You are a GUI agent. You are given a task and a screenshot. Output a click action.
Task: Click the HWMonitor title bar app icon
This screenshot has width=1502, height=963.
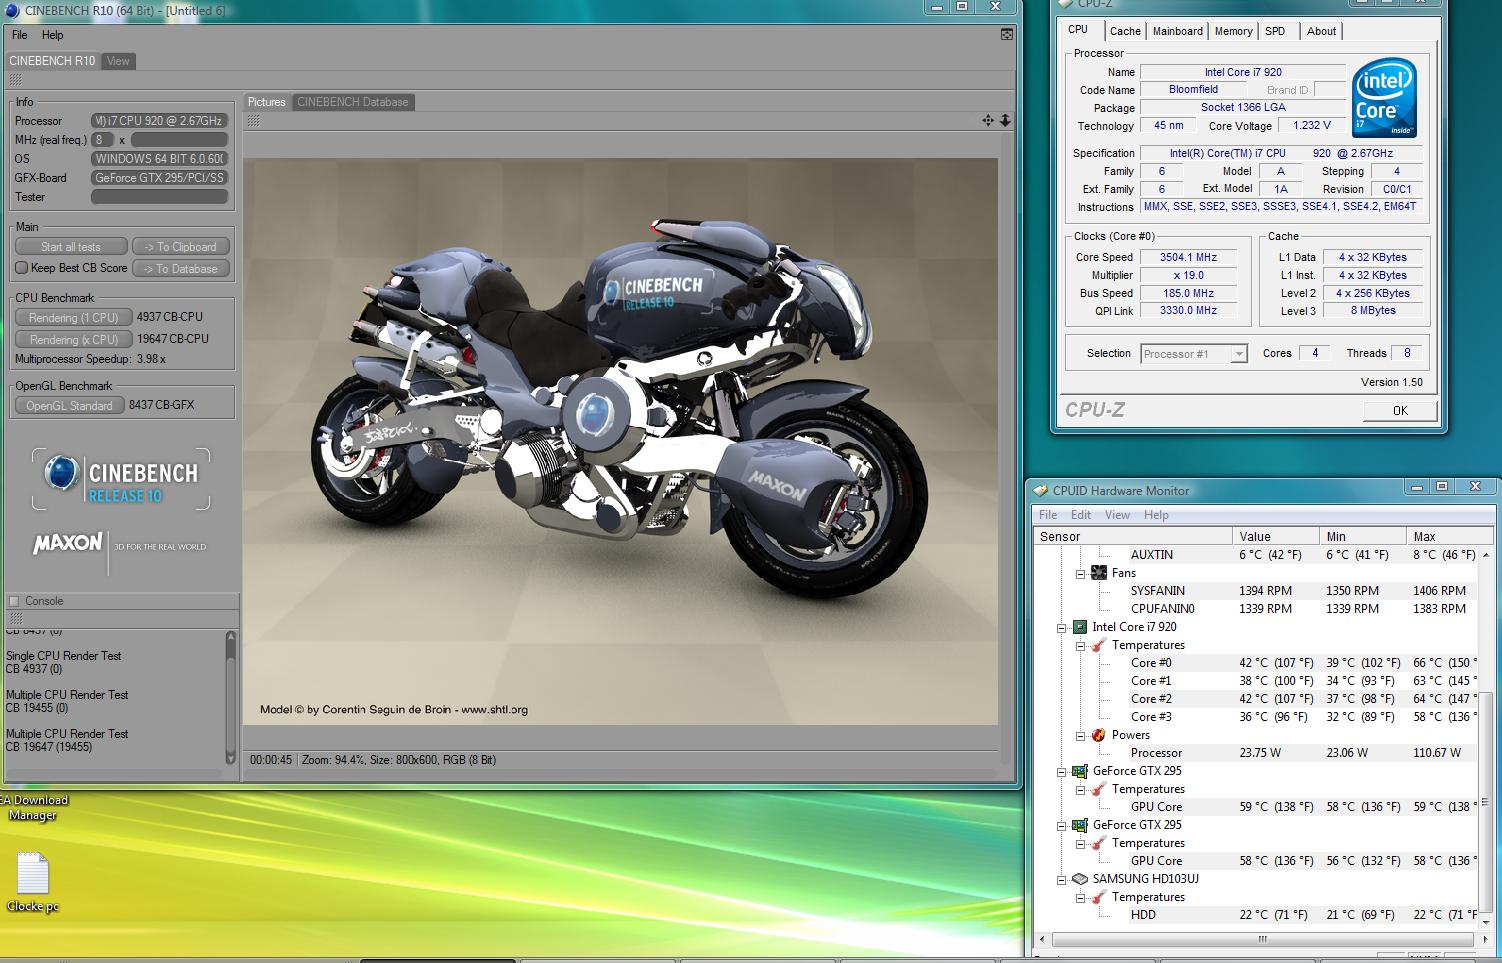click(x=1040, y=490)
